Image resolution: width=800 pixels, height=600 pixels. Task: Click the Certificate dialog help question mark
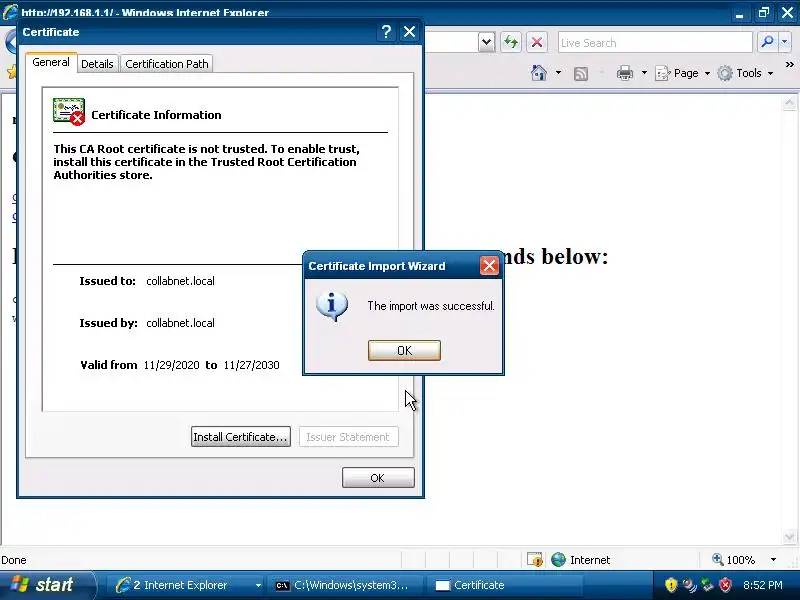coord(386,32)
